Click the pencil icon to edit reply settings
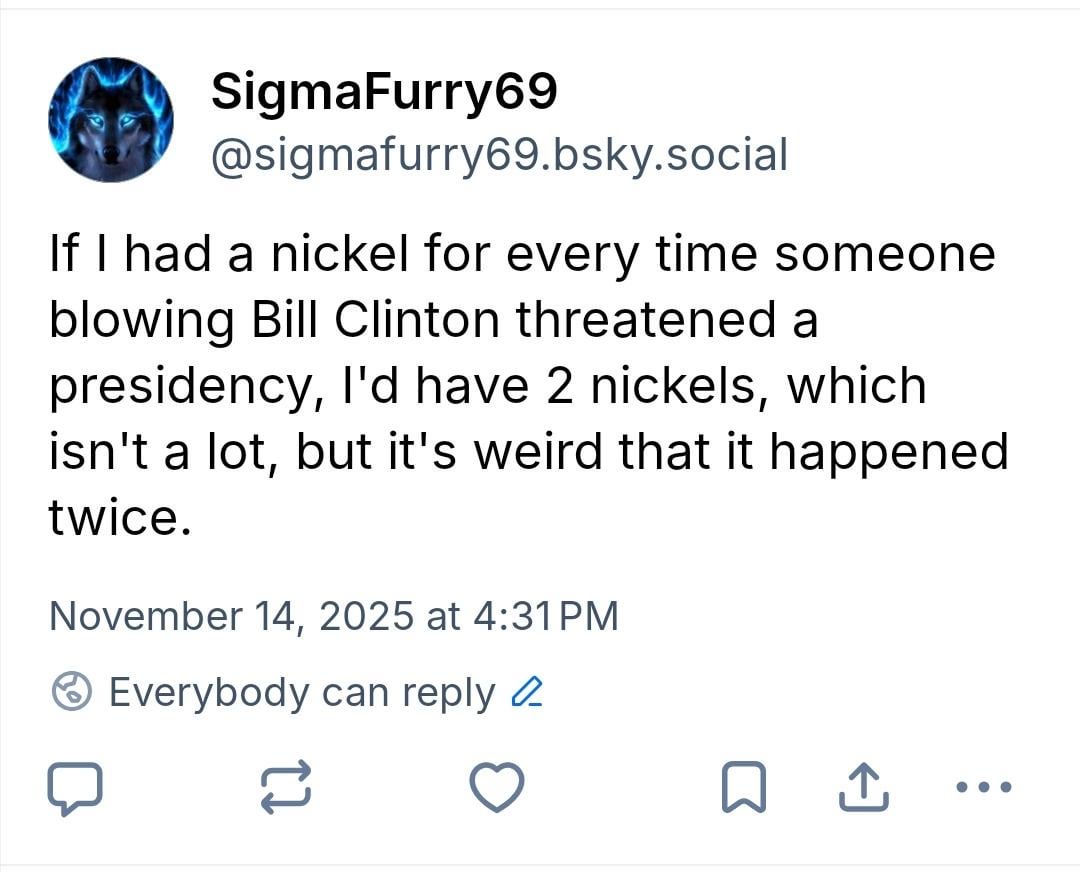Screen dimensions: 1080x872 (526, 692)
